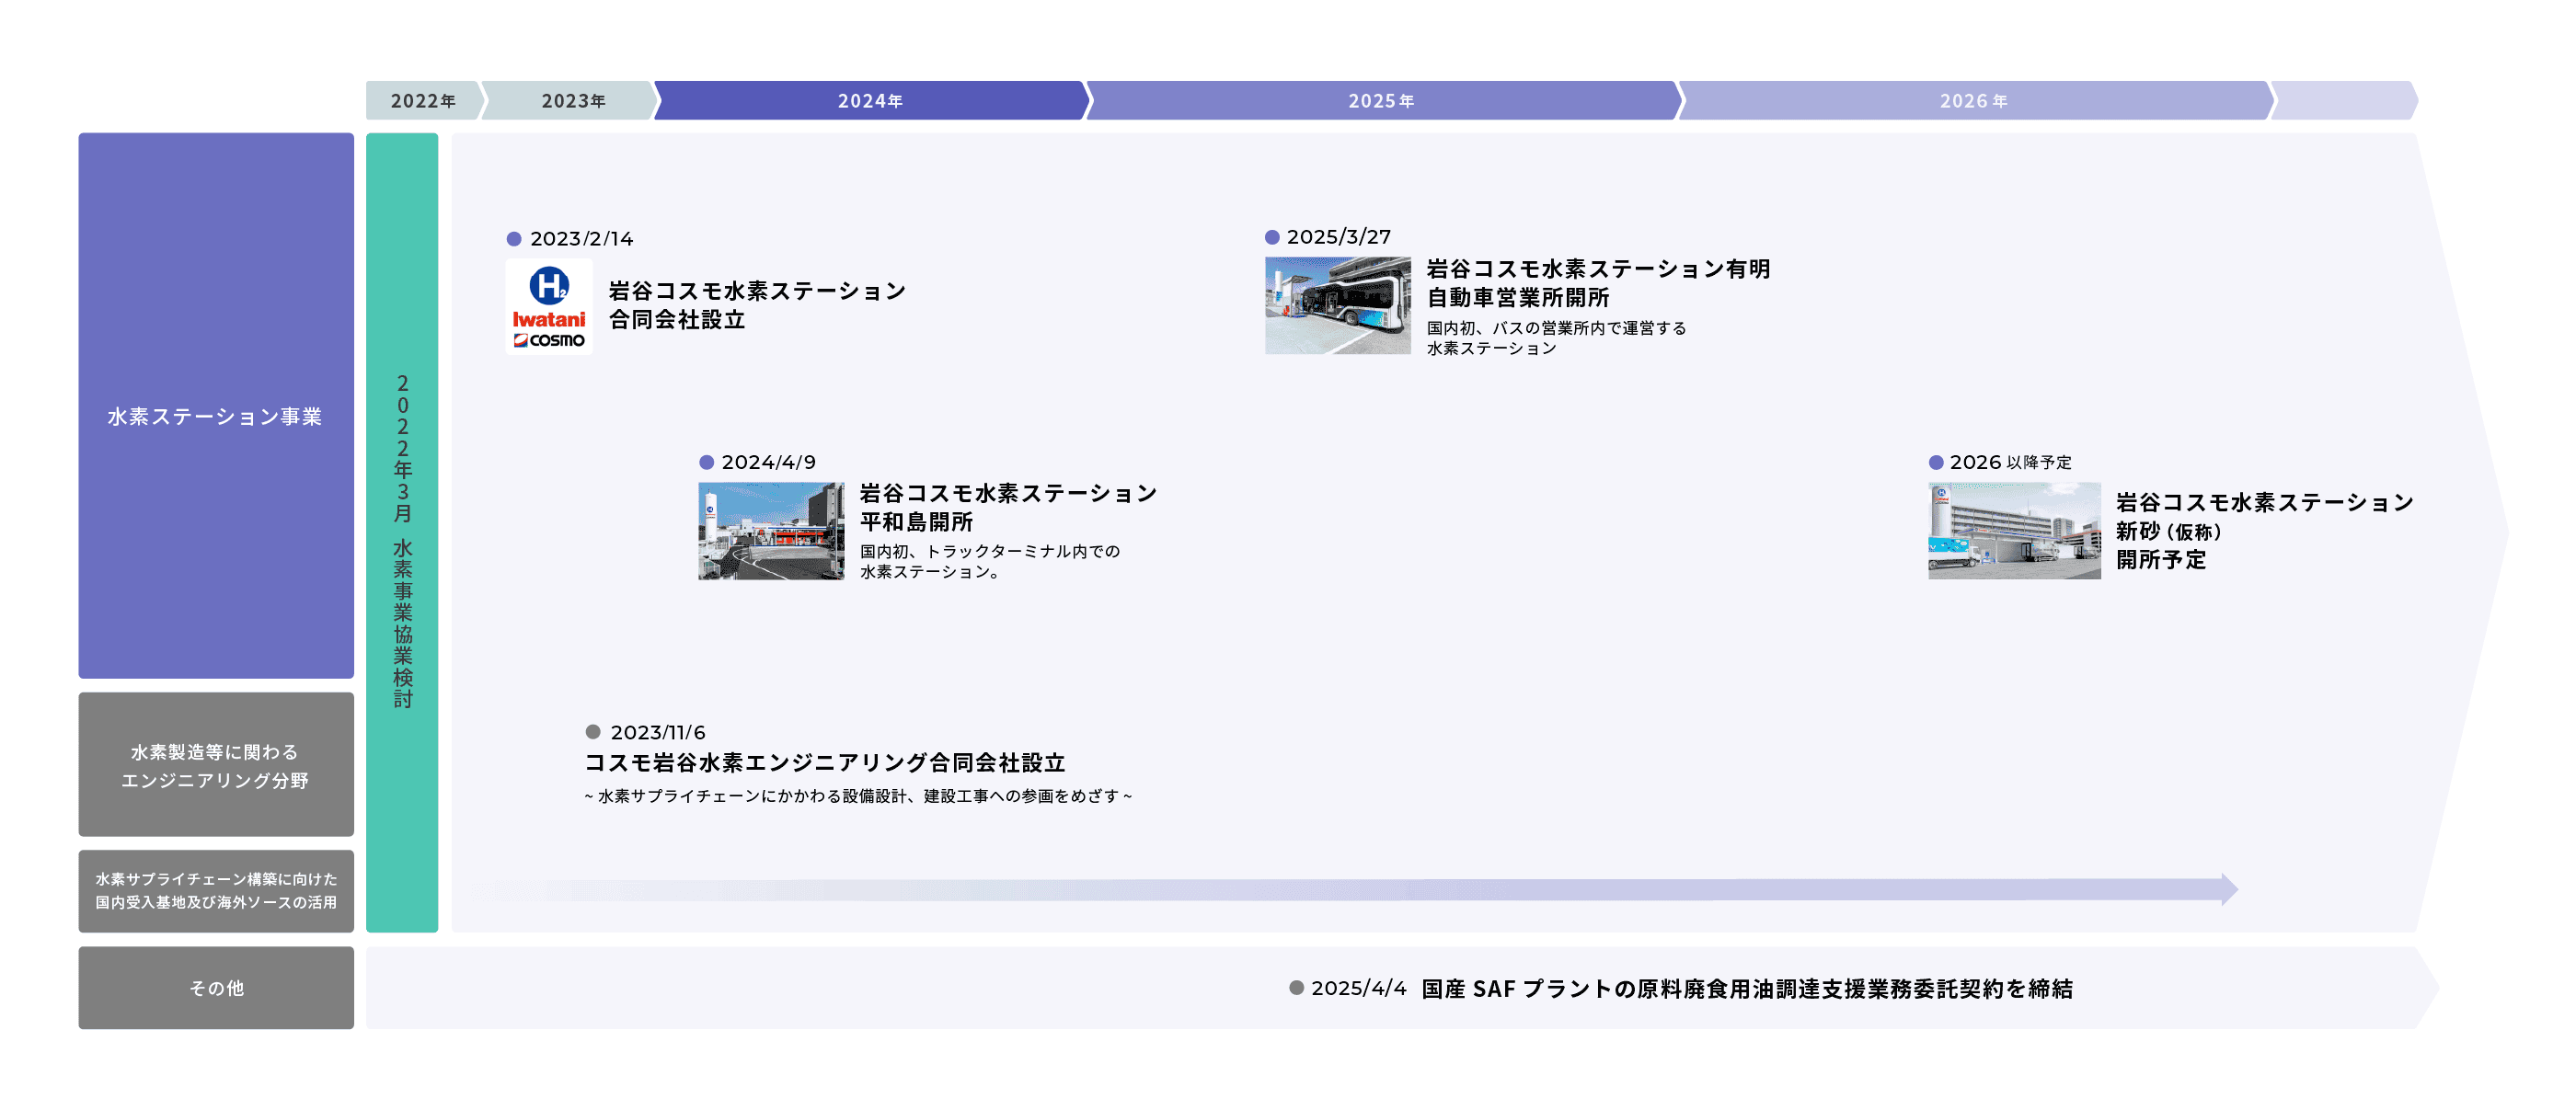
Task: Open the Shinsuna planned station rendering
Action: click(2014, 531)
